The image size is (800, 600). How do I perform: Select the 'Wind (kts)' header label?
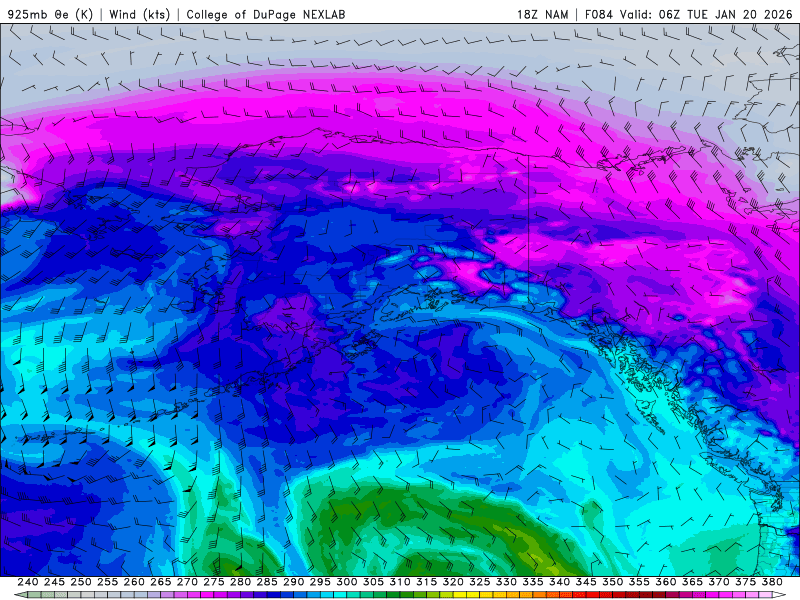[139, 14]
